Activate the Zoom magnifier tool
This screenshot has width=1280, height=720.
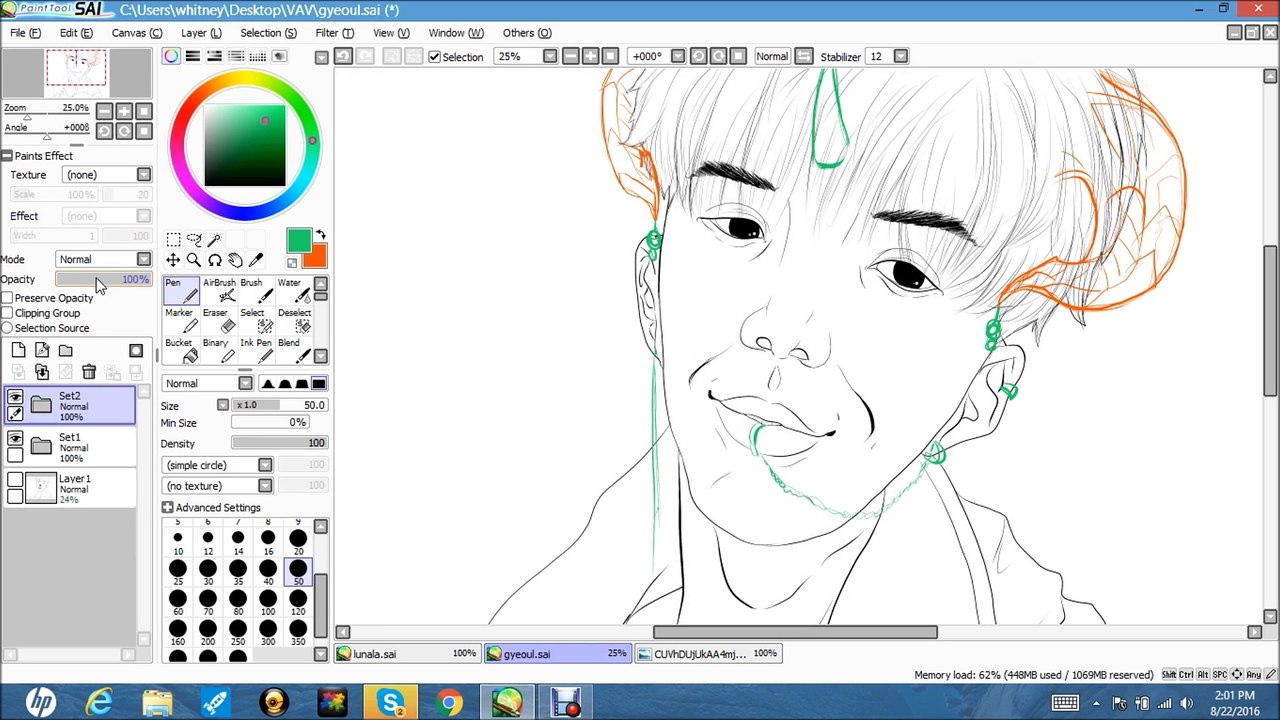point(194,260)
